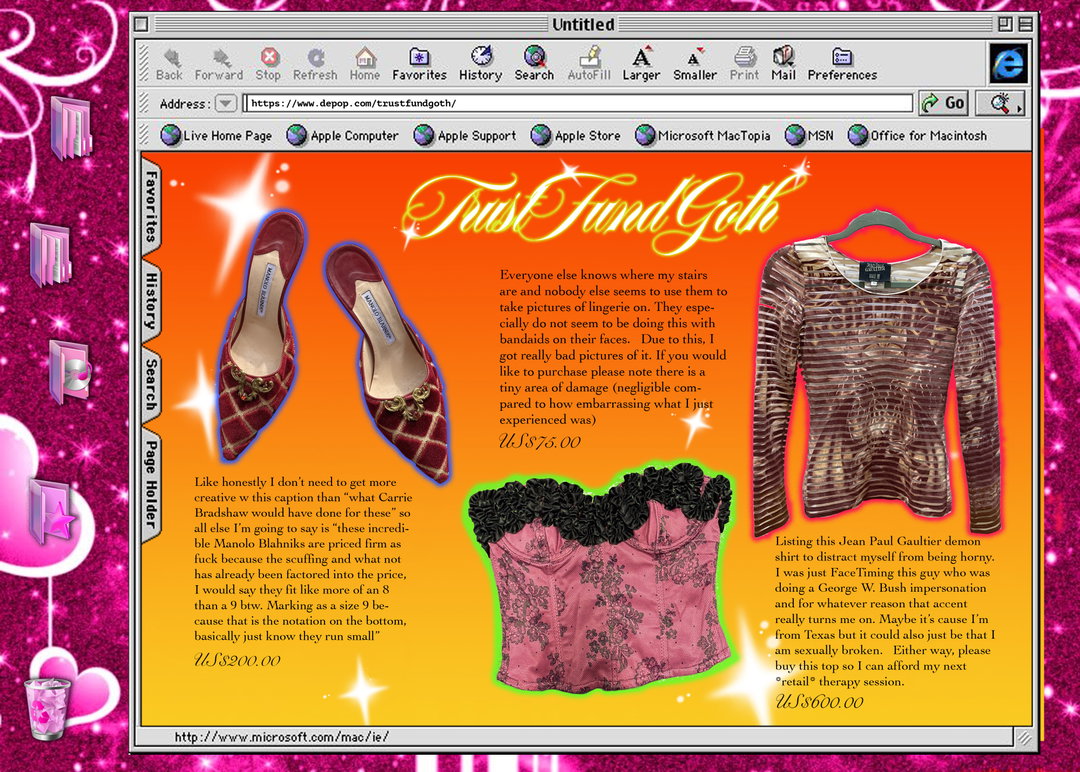Screen dimensions: 1080x772
Task: Click the Forward navigation icon
Action: (219, 63)
